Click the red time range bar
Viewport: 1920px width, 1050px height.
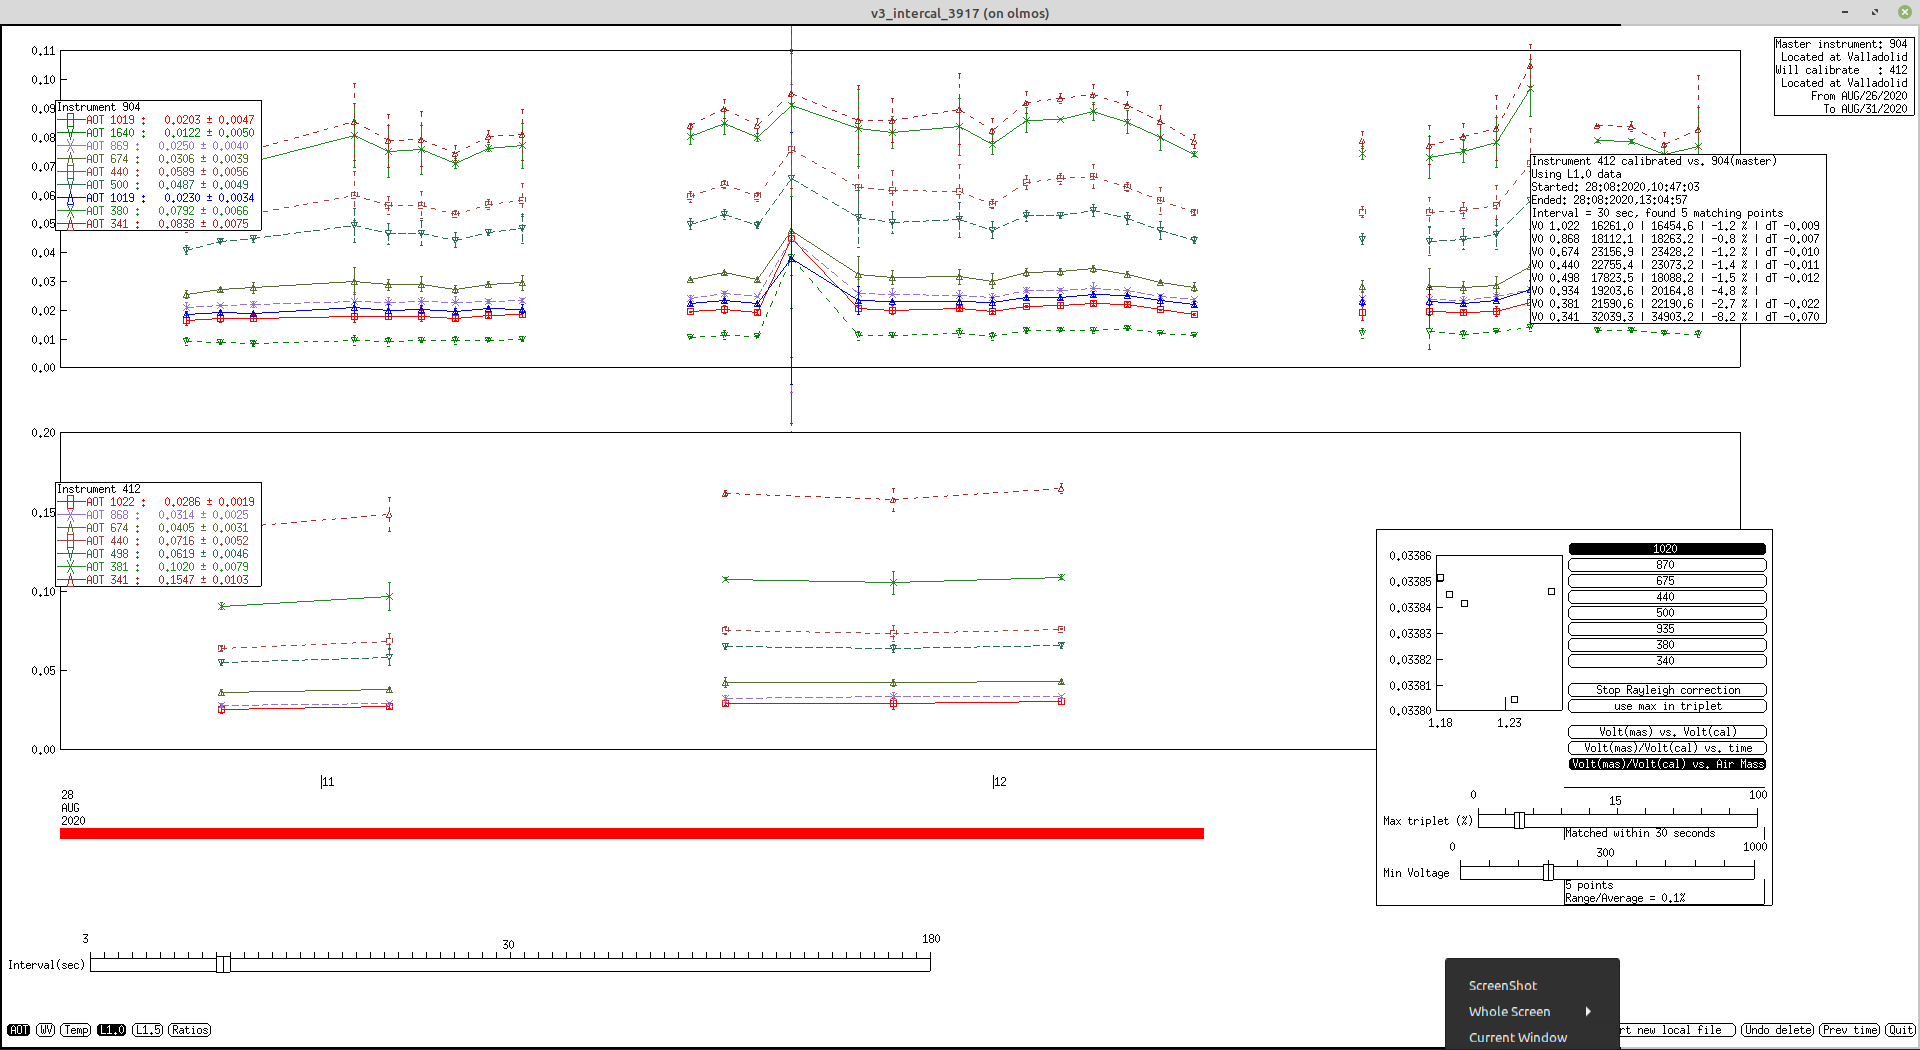point(632,834)
